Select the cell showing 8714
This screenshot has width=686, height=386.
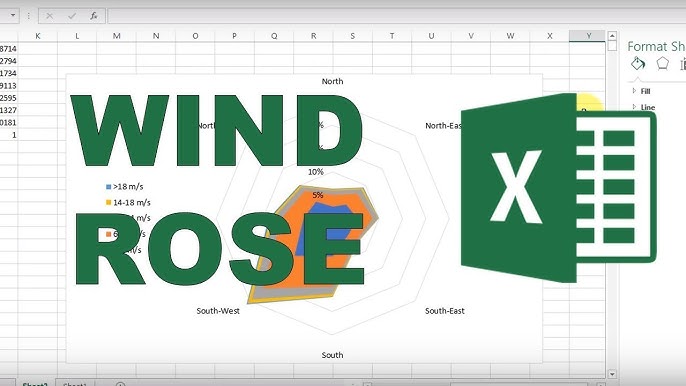tap(9, 49)
